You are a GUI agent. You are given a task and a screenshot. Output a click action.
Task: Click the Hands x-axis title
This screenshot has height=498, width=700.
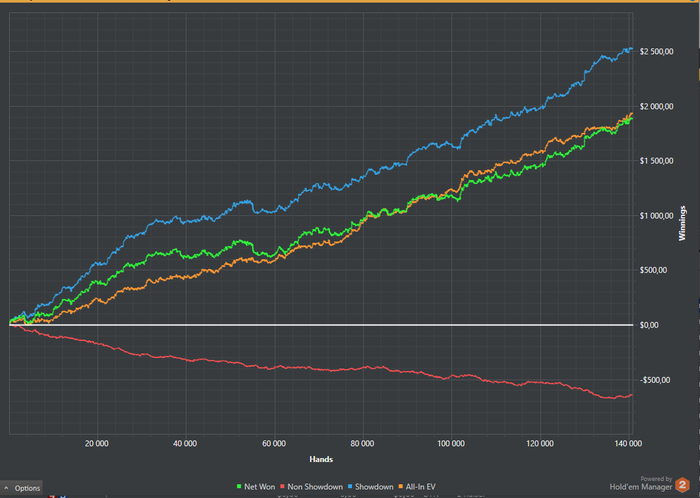pyautogui.click(x=321, y=459)
